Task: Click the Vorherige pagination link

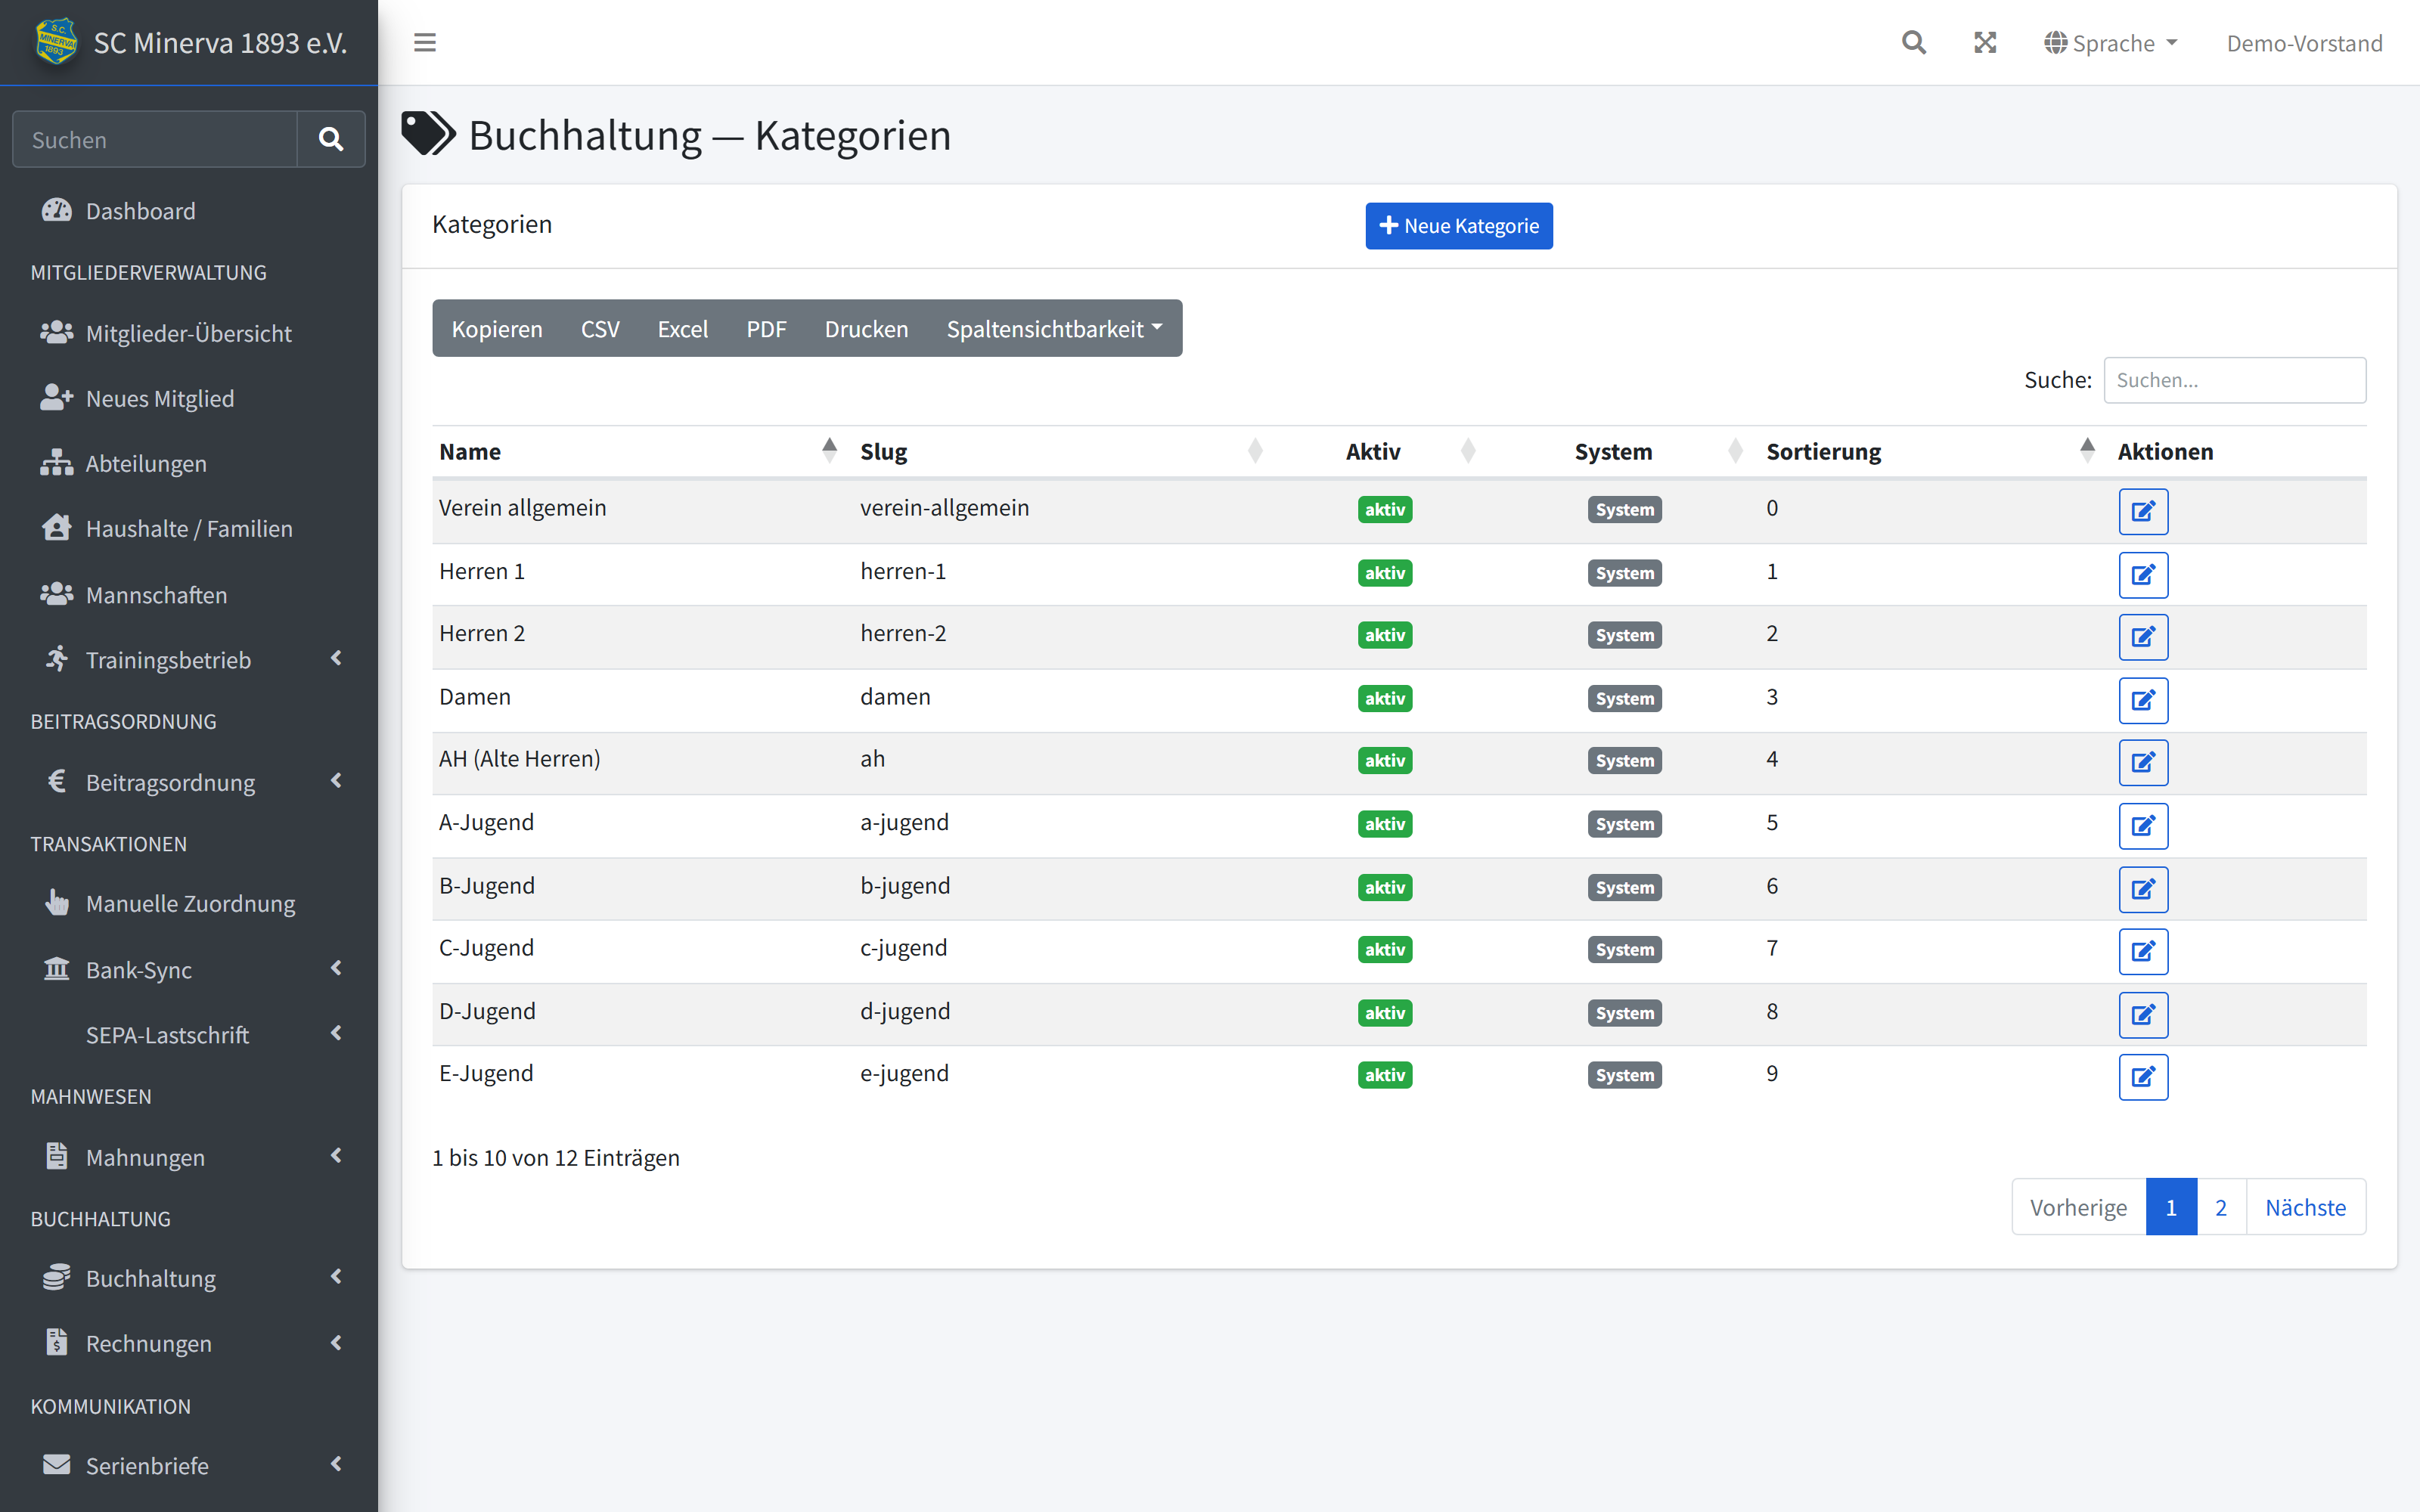Action: coord(2079,1207)
